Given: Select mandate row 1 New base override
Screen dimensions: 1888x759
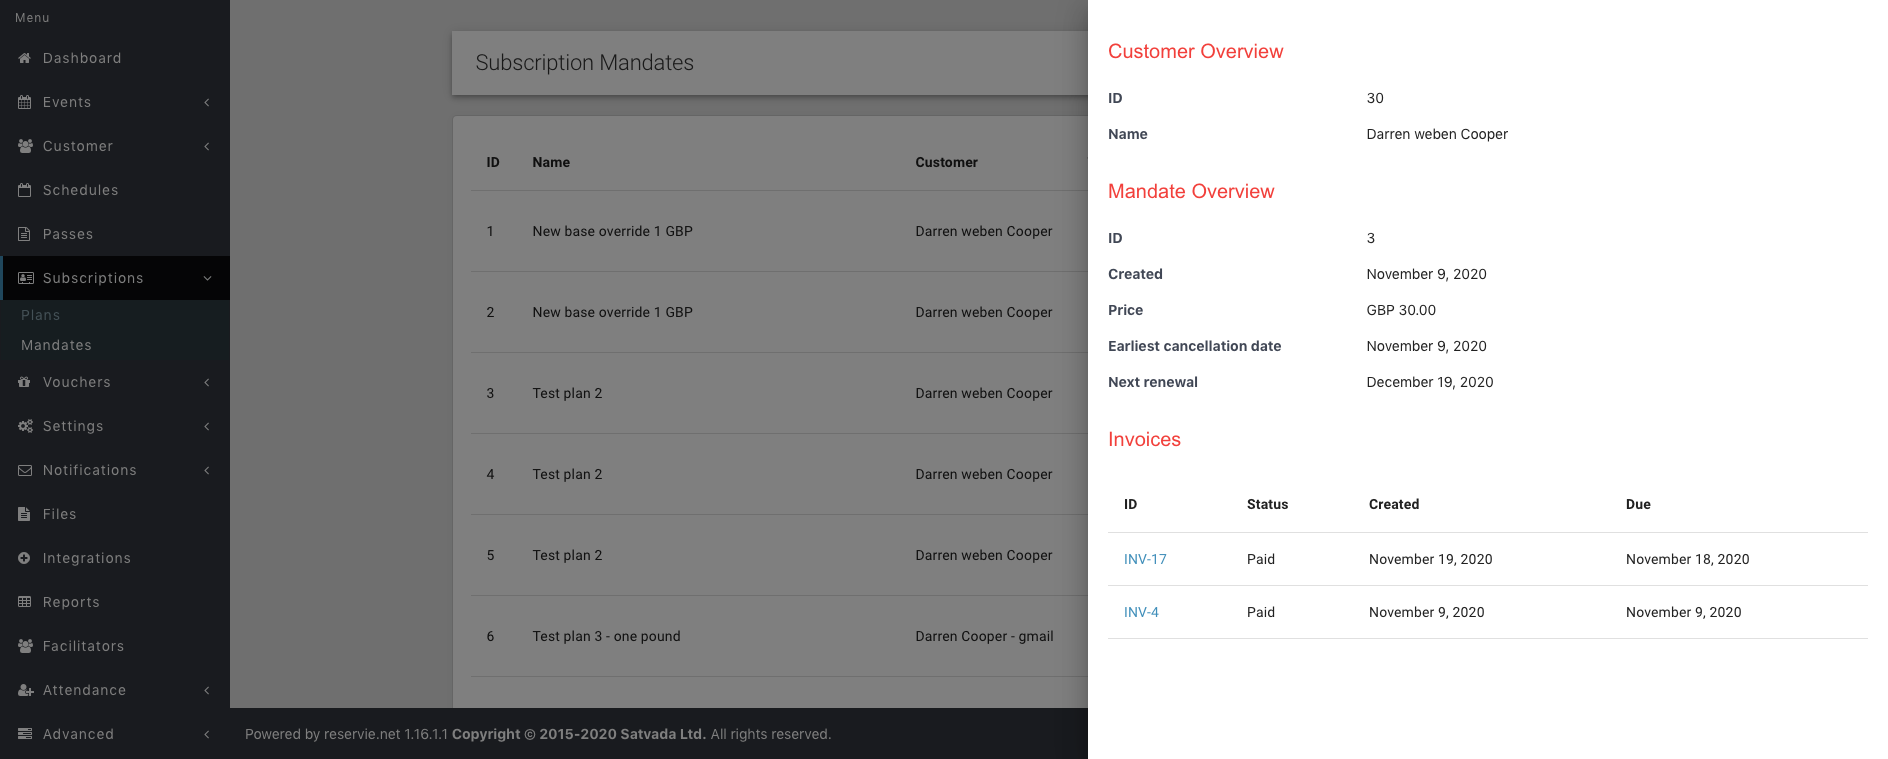Looking at the screenshot, I should coord(779,231).
